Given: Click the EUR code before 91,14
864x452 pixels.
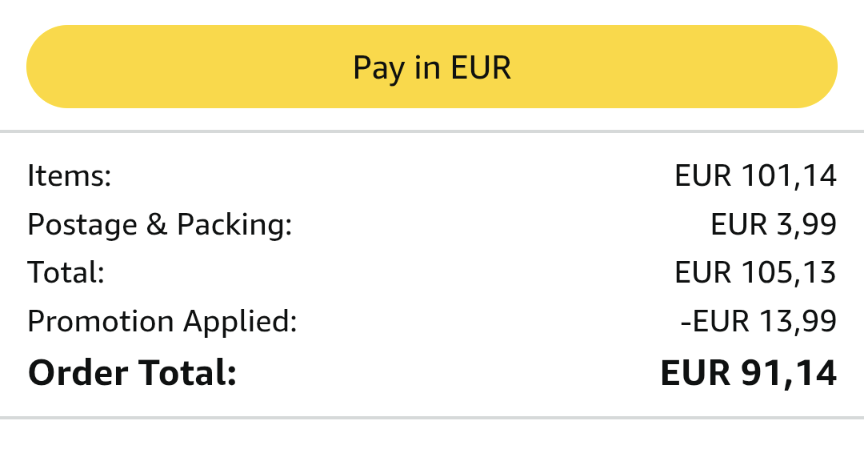Looking at the screenshot, I should pyautogui.click(x=695, y=373).
